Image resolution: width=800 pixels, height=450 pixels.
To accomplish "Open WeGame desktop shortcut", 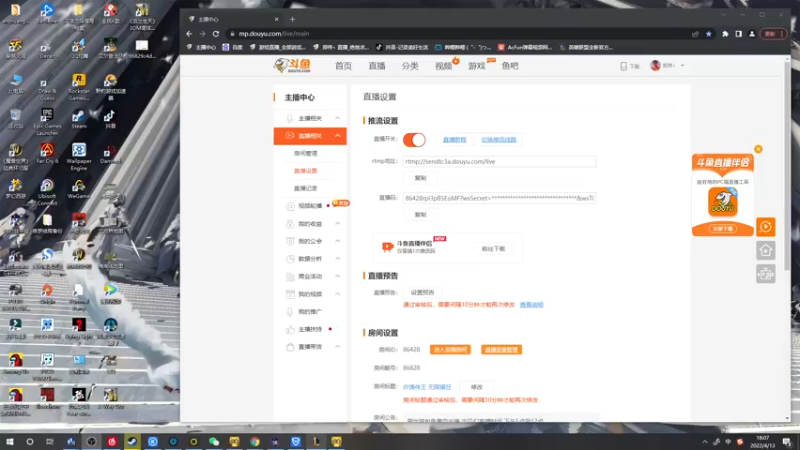I will [79, 189].
